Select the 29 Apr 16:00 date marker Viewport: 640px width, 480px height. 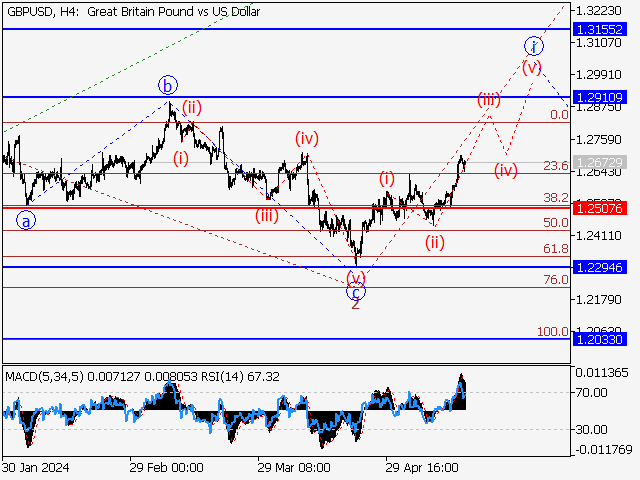[422, 467]
